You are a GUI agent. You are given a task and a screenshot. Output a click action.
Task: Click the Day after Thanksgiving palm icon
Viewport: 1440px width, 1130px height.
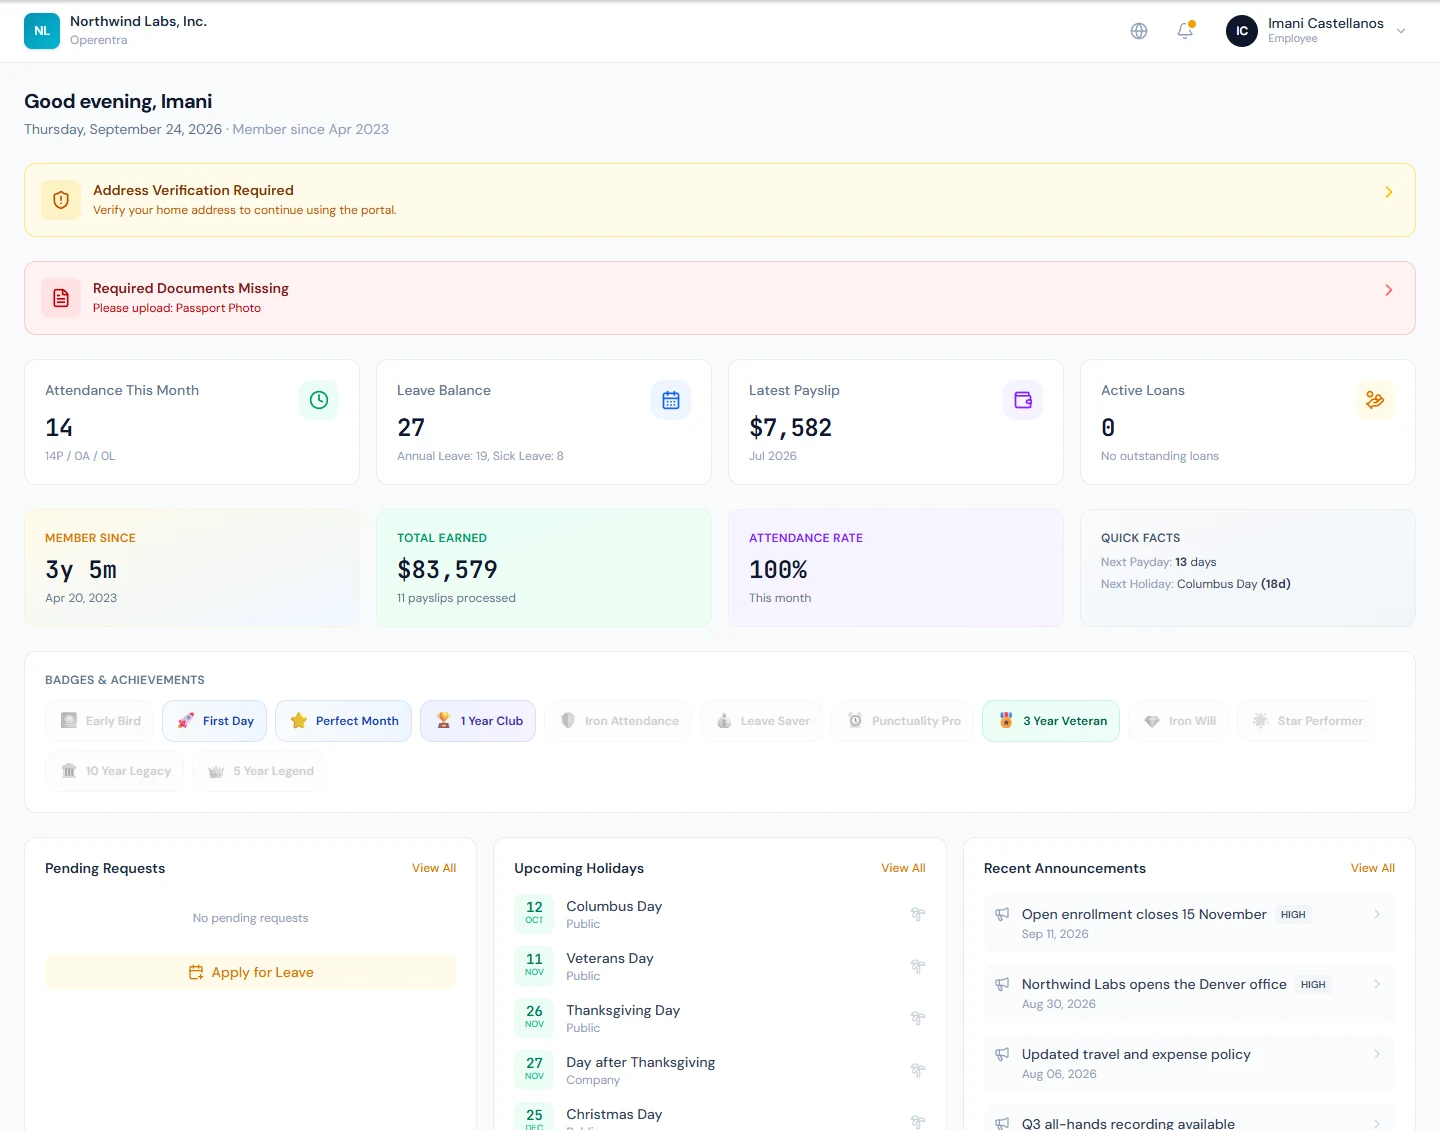pyautogui.click(x=917, y=1070)
